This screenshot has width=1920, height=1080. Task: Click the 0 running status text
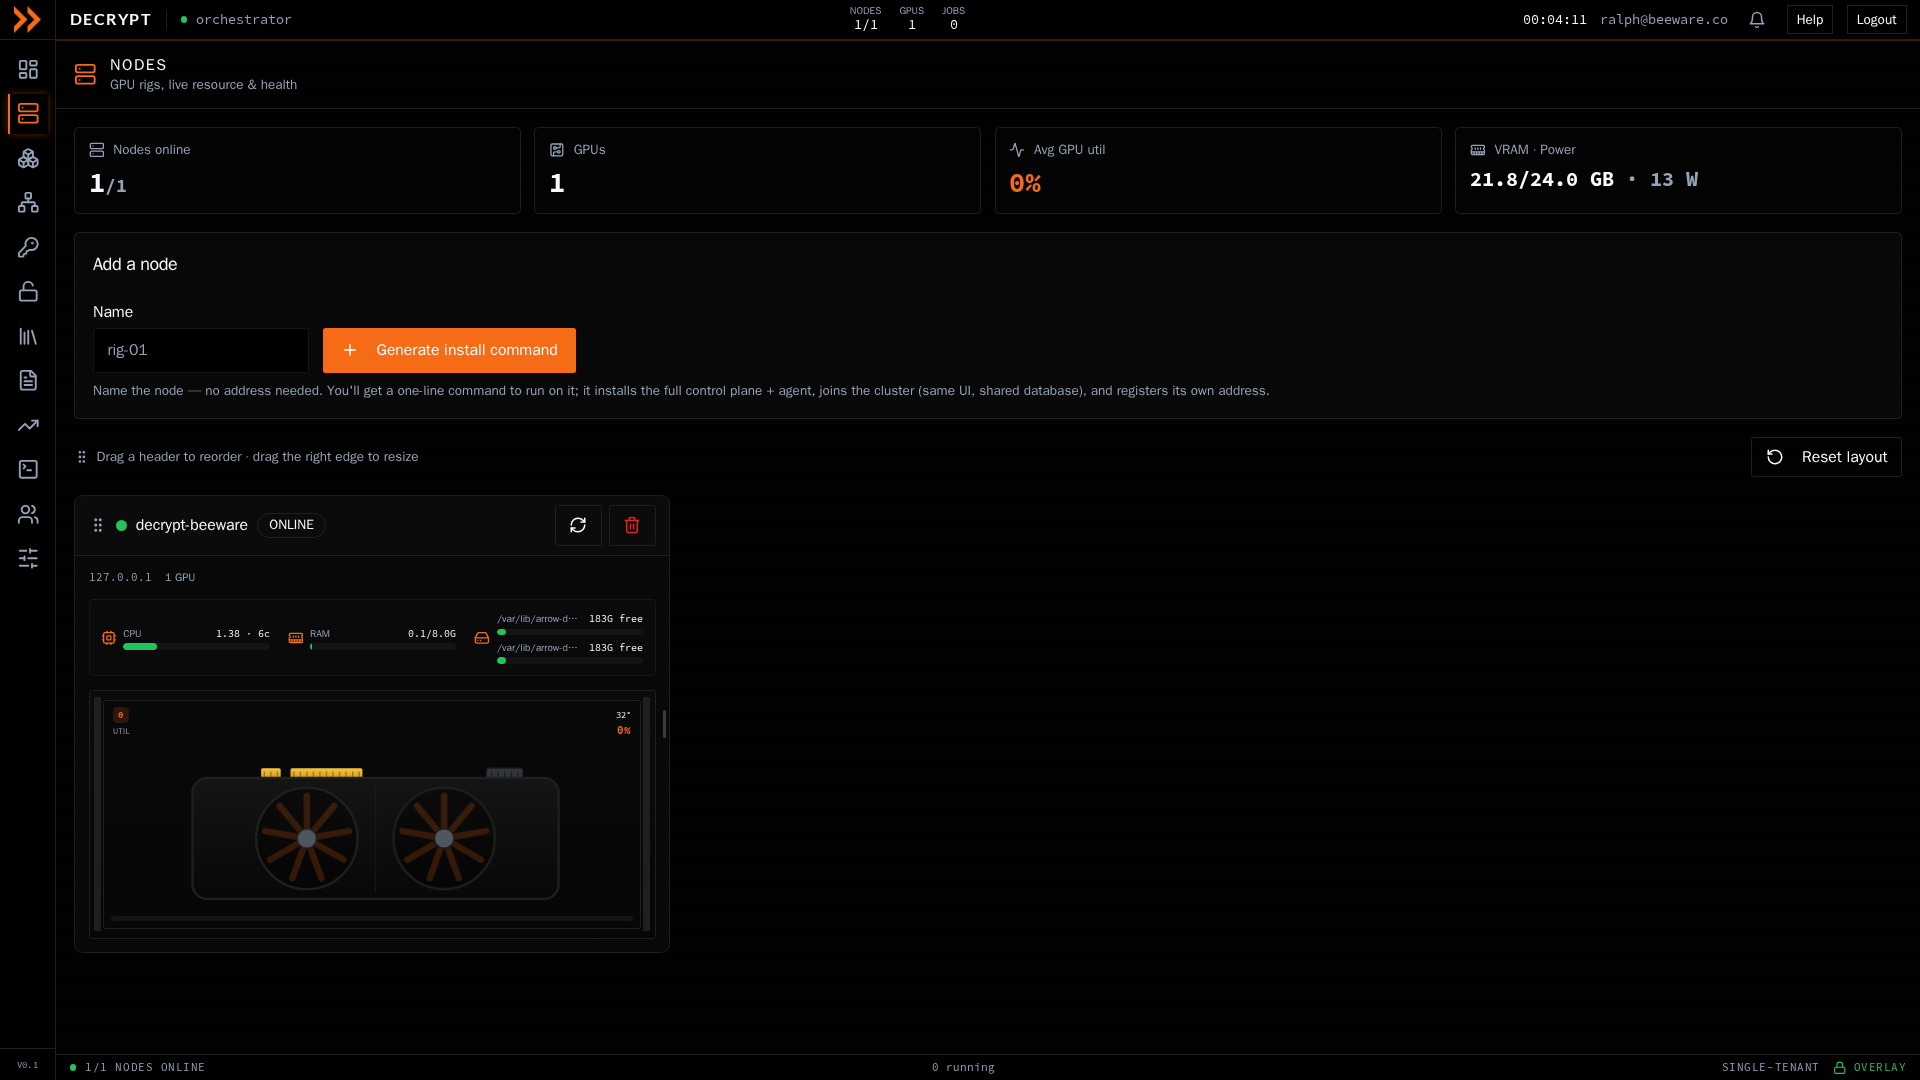(x=963, y=1068)
